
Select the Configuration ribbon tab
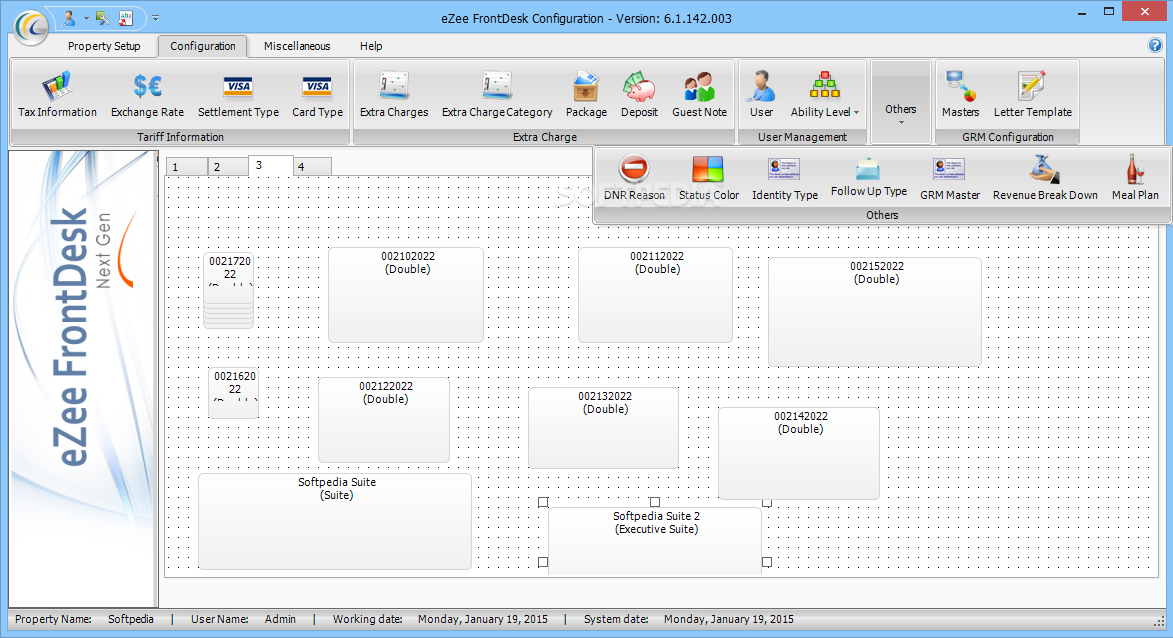(x=202, y=46)
